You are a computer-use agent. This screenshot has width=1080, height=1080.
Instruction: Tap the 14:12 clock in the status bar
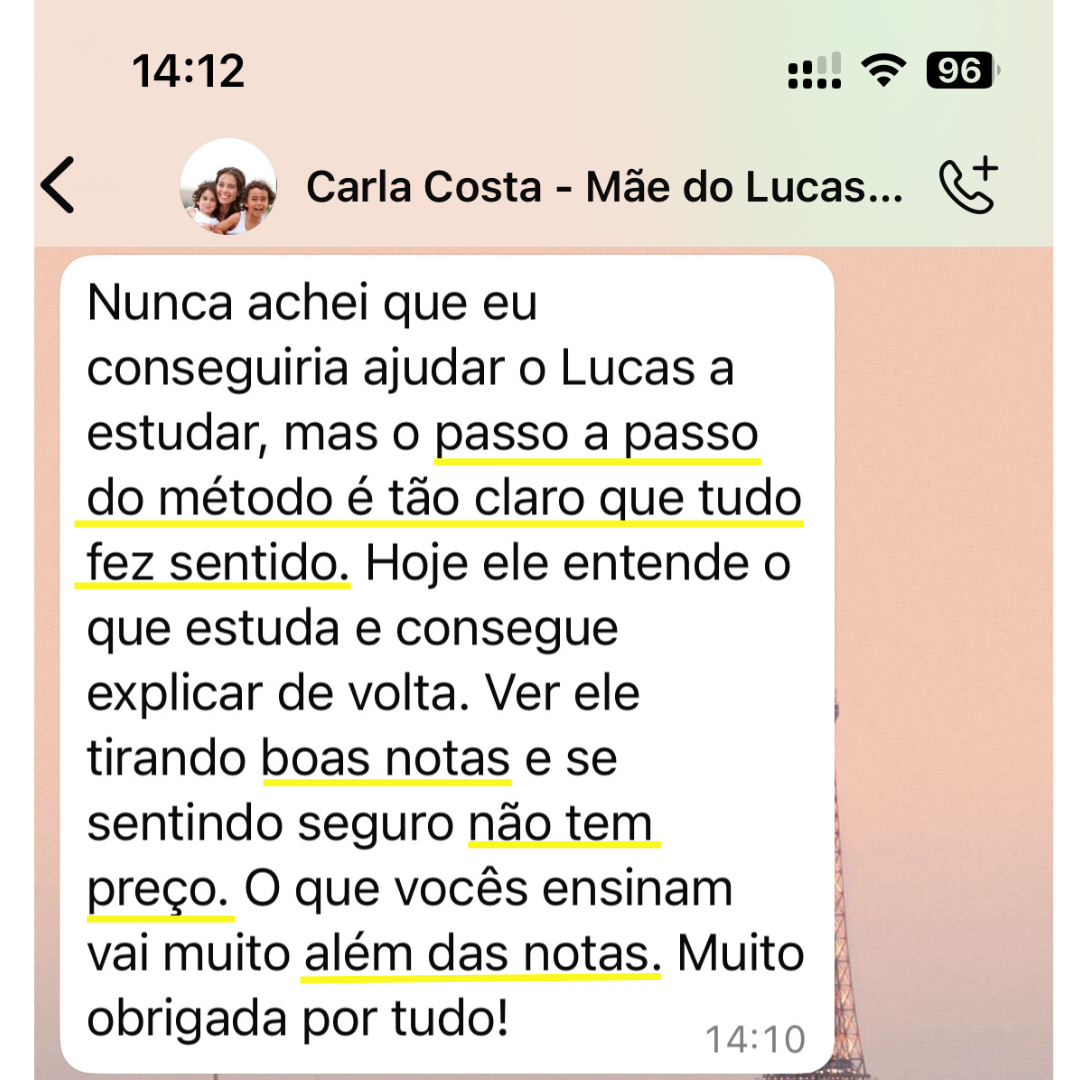(x=188, y=70)
